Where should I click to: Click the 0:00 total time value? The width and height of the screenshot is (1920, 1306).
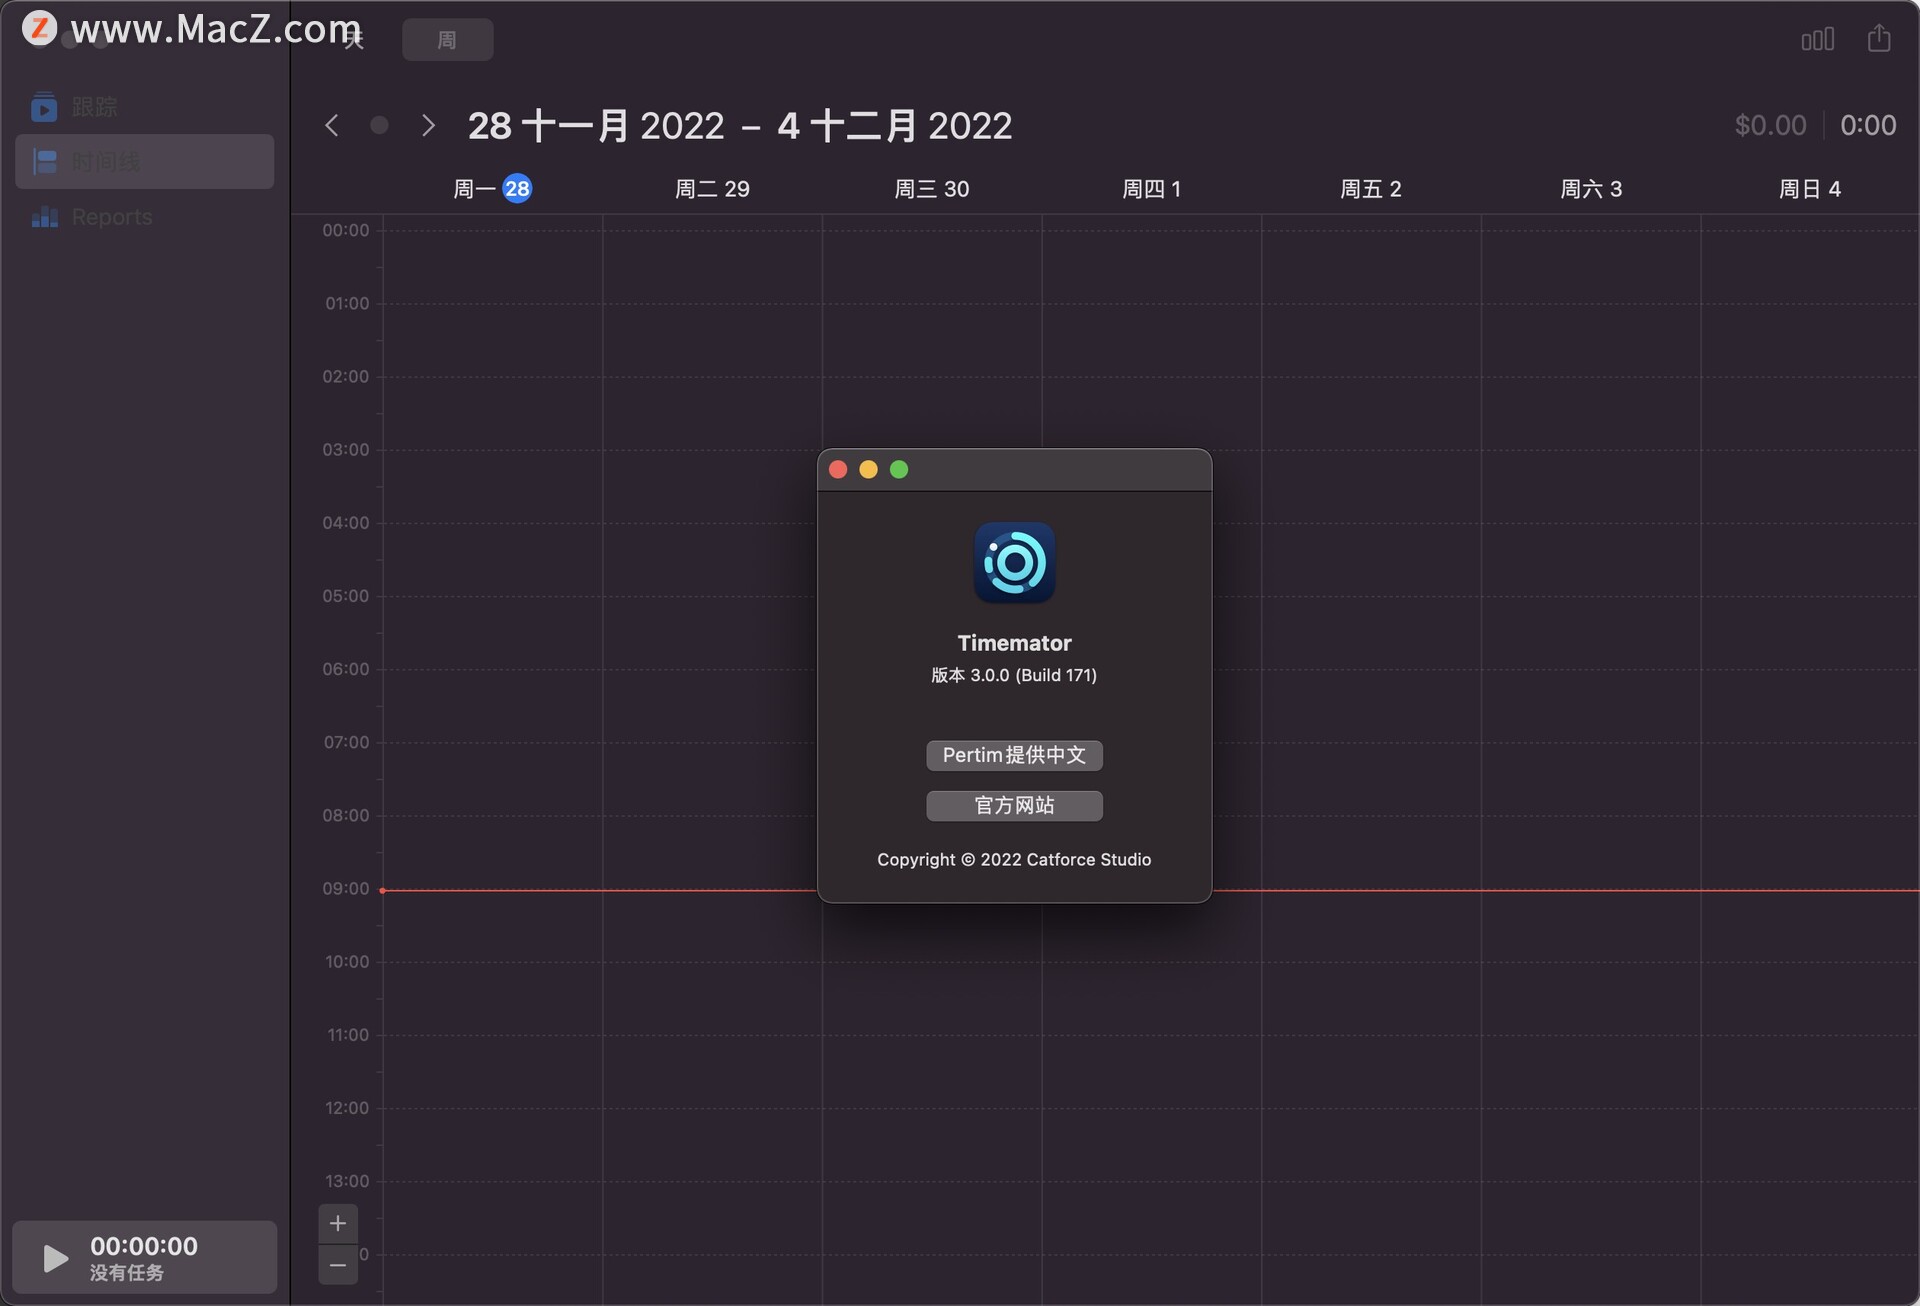point(1868,125)
